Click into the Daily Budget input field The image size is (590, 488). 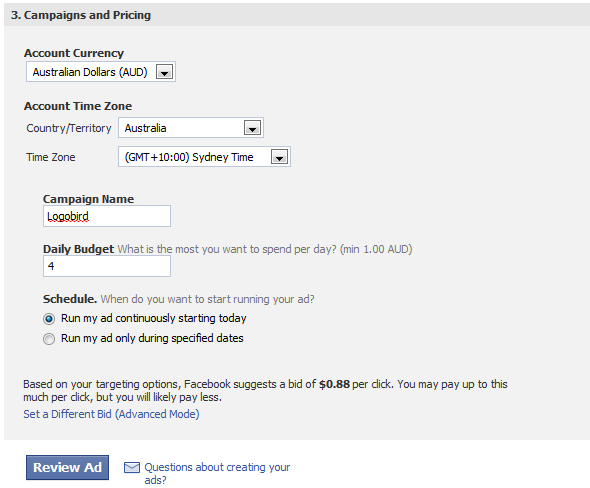pyautogui.click(x=107, y=266)
